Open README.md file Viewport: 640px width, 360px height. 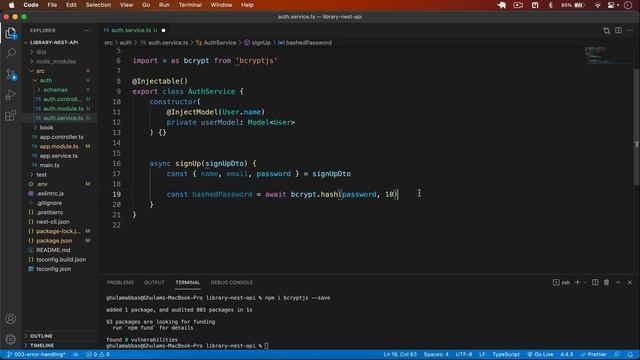pos(53,250)
